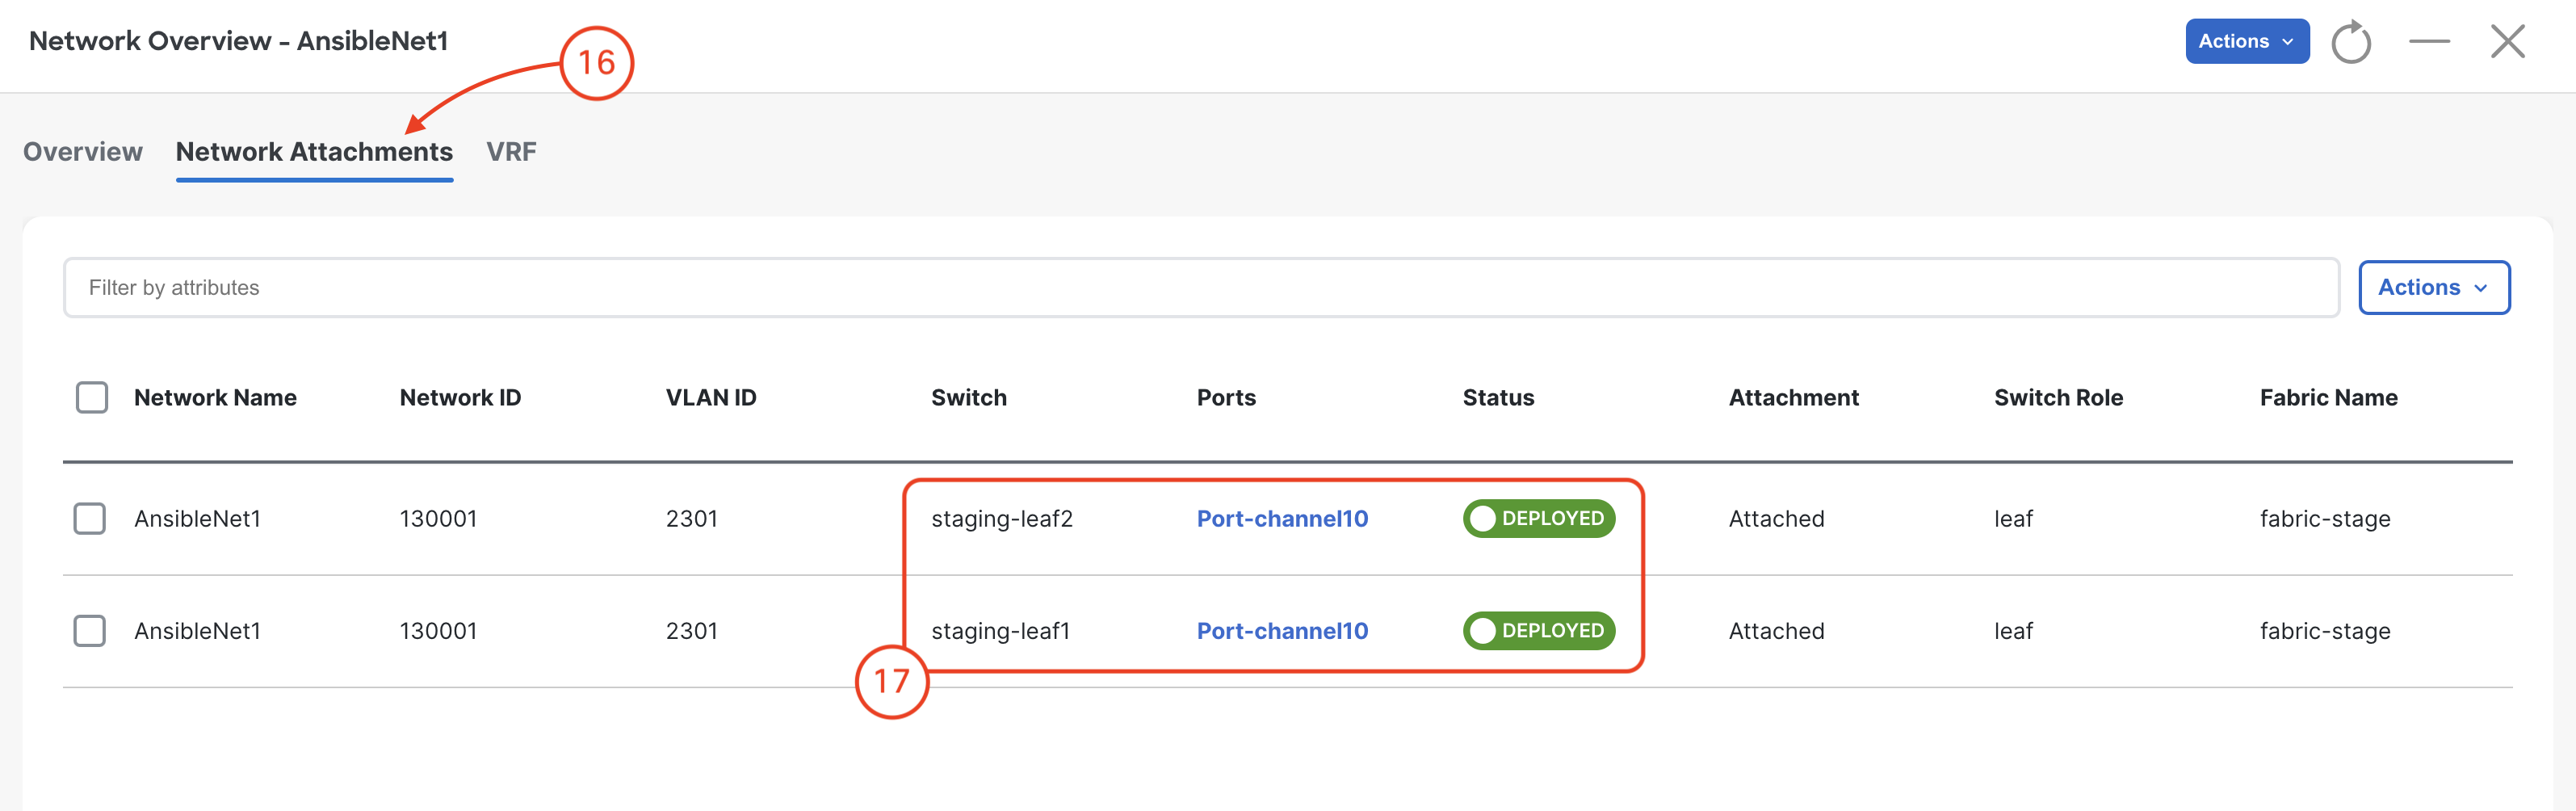This screenshot has height=811, width=2576.
Task: Click Attached cell in staging-leaf1 row
Action: point(1776,631)
